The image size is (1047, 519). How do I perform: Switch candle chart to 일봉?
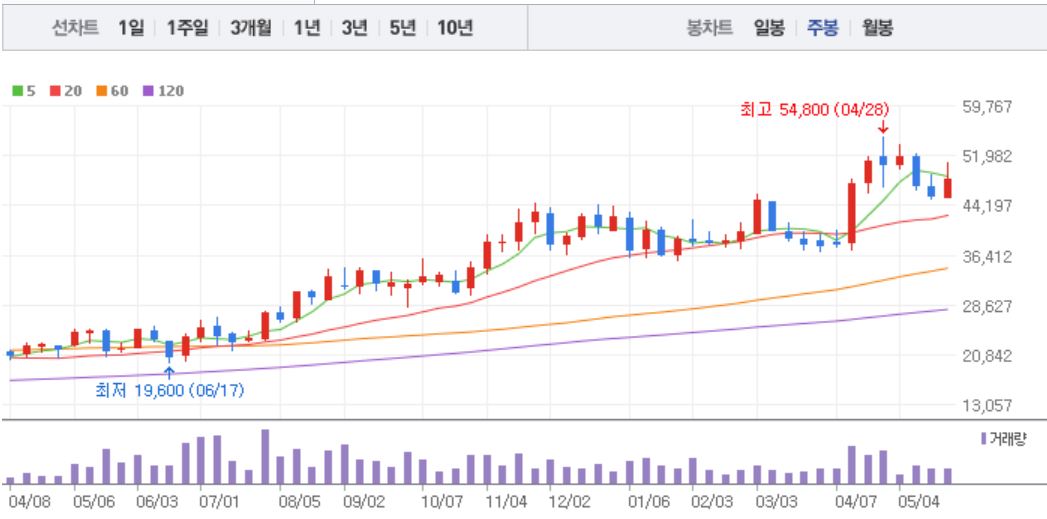[x=769, y=27]
